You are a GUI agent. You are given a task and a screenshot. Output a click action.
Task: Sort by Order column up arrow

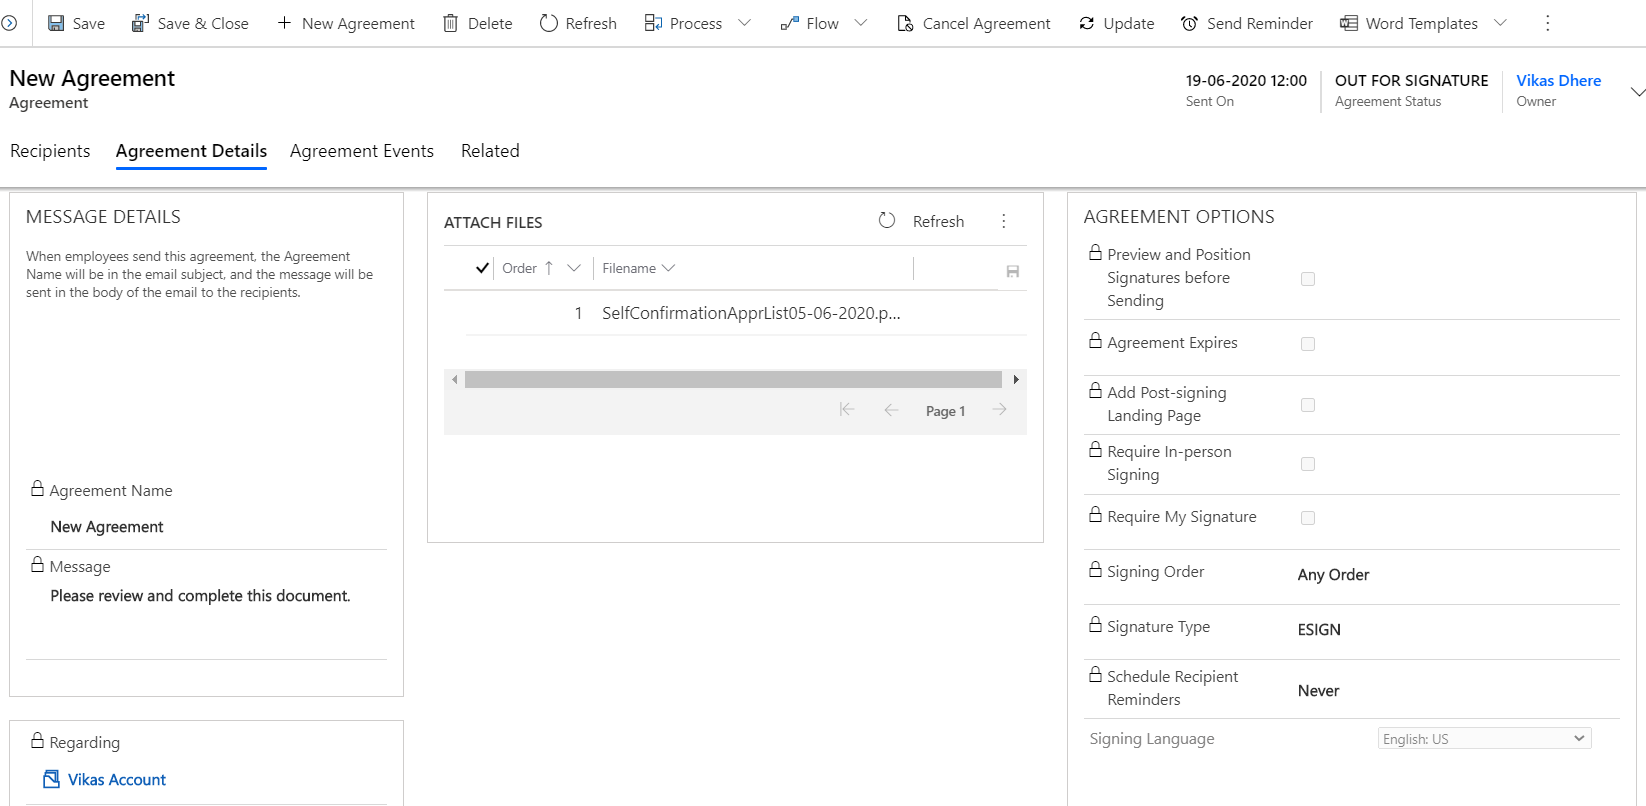pyautogui.click(x=549, y=268)
